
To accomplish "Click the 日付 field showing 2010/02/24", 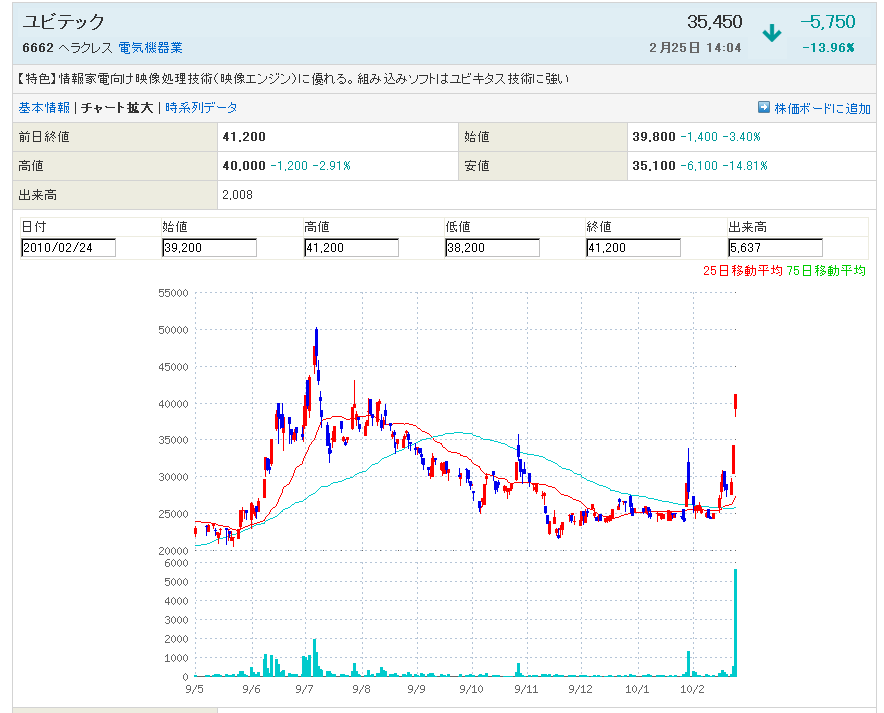I will (69, 248).
